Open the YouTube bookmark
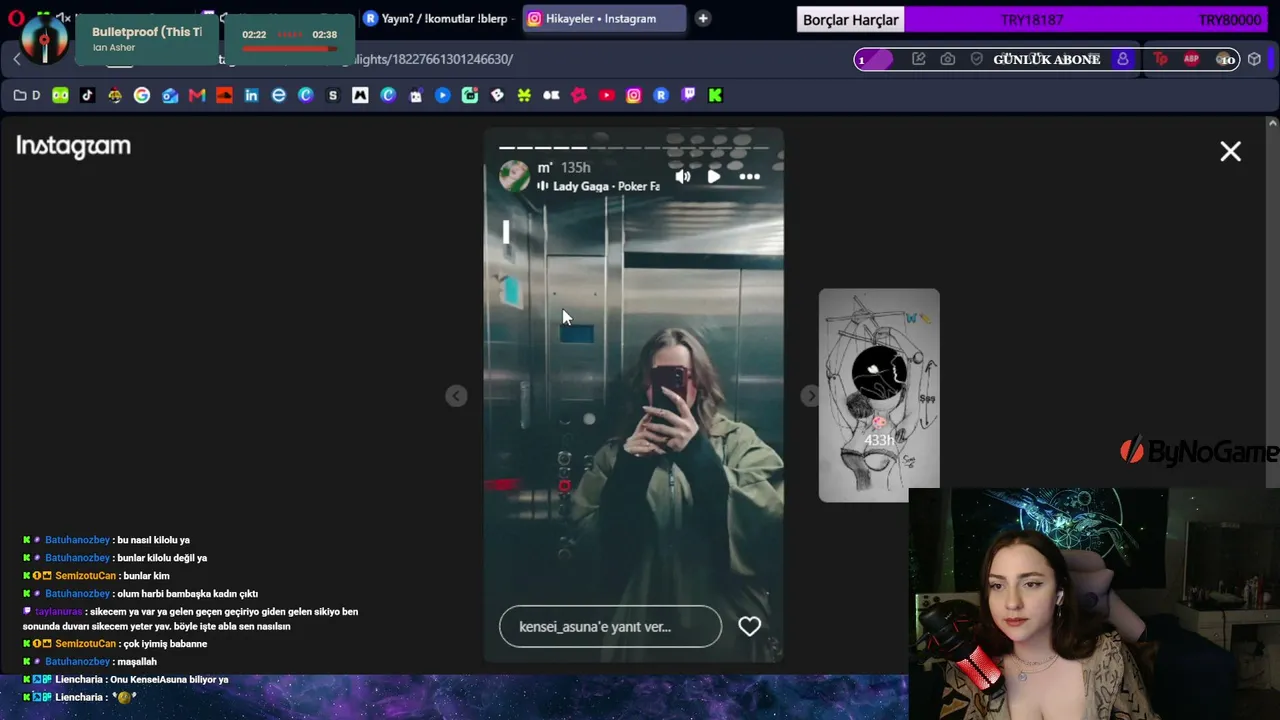This screenshot has height=720, width=1280. tap(606, 95)
